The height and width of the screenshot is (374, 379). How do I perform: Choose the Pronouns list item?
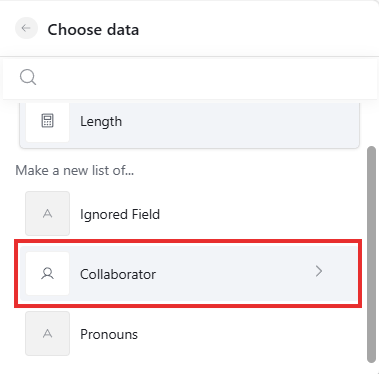point(189,334)
